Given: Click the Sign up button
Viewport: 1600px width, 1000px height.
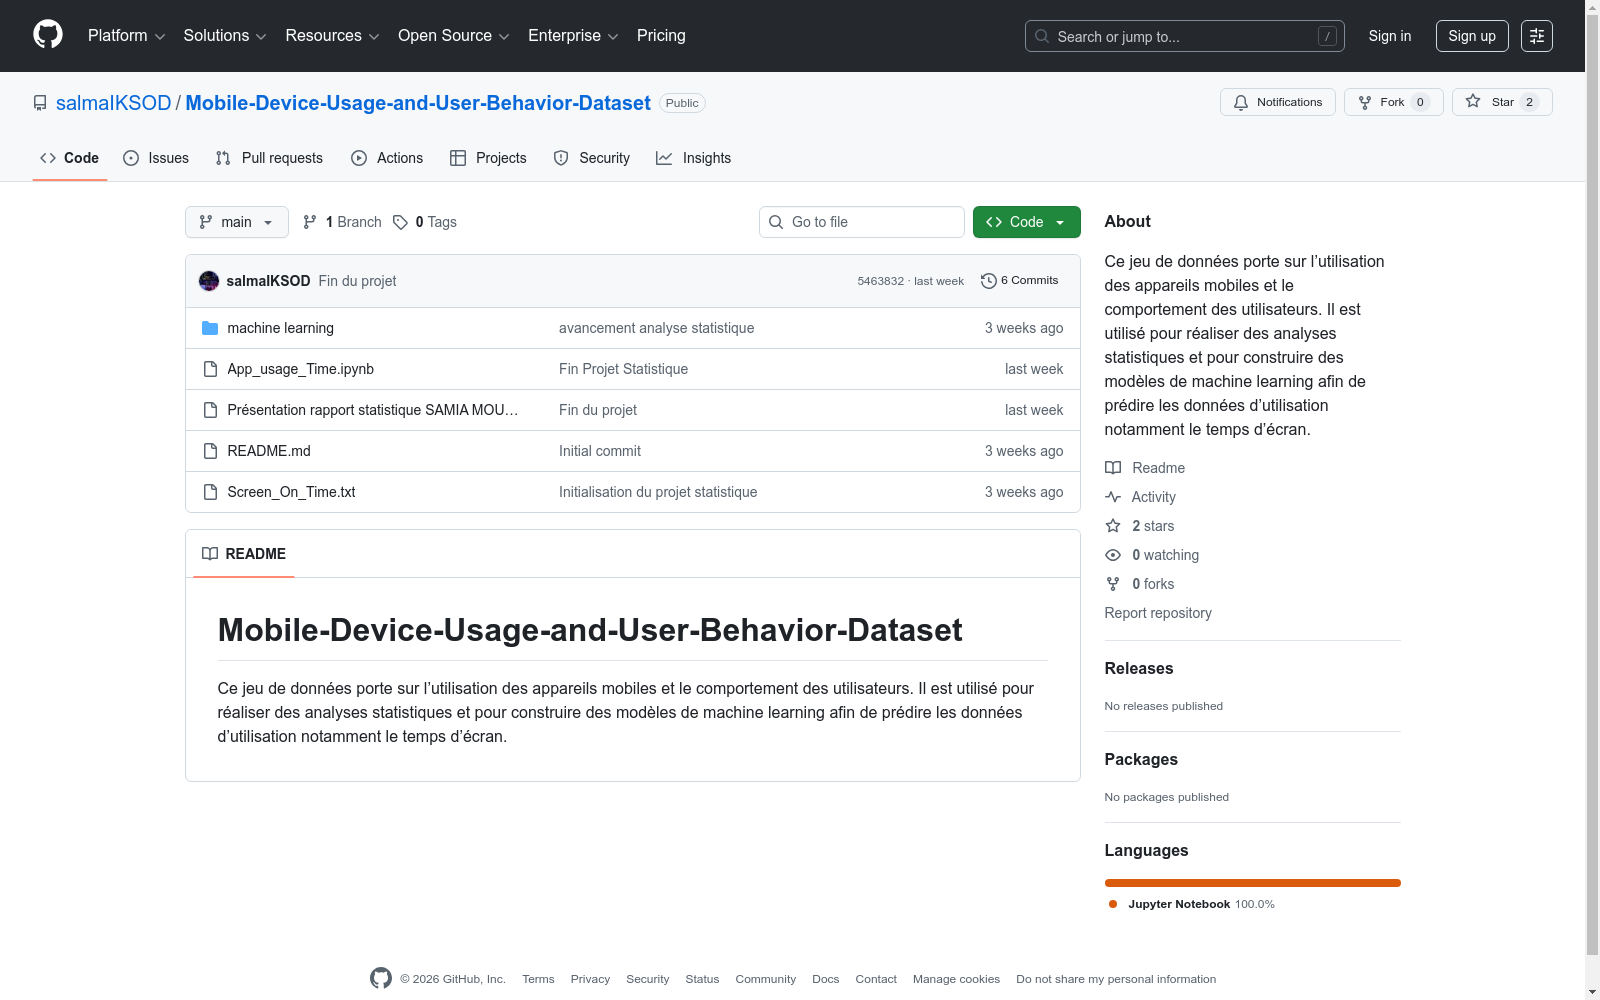Looking at the screenshot, I should pyautogui.click(x=1472, y=36).
